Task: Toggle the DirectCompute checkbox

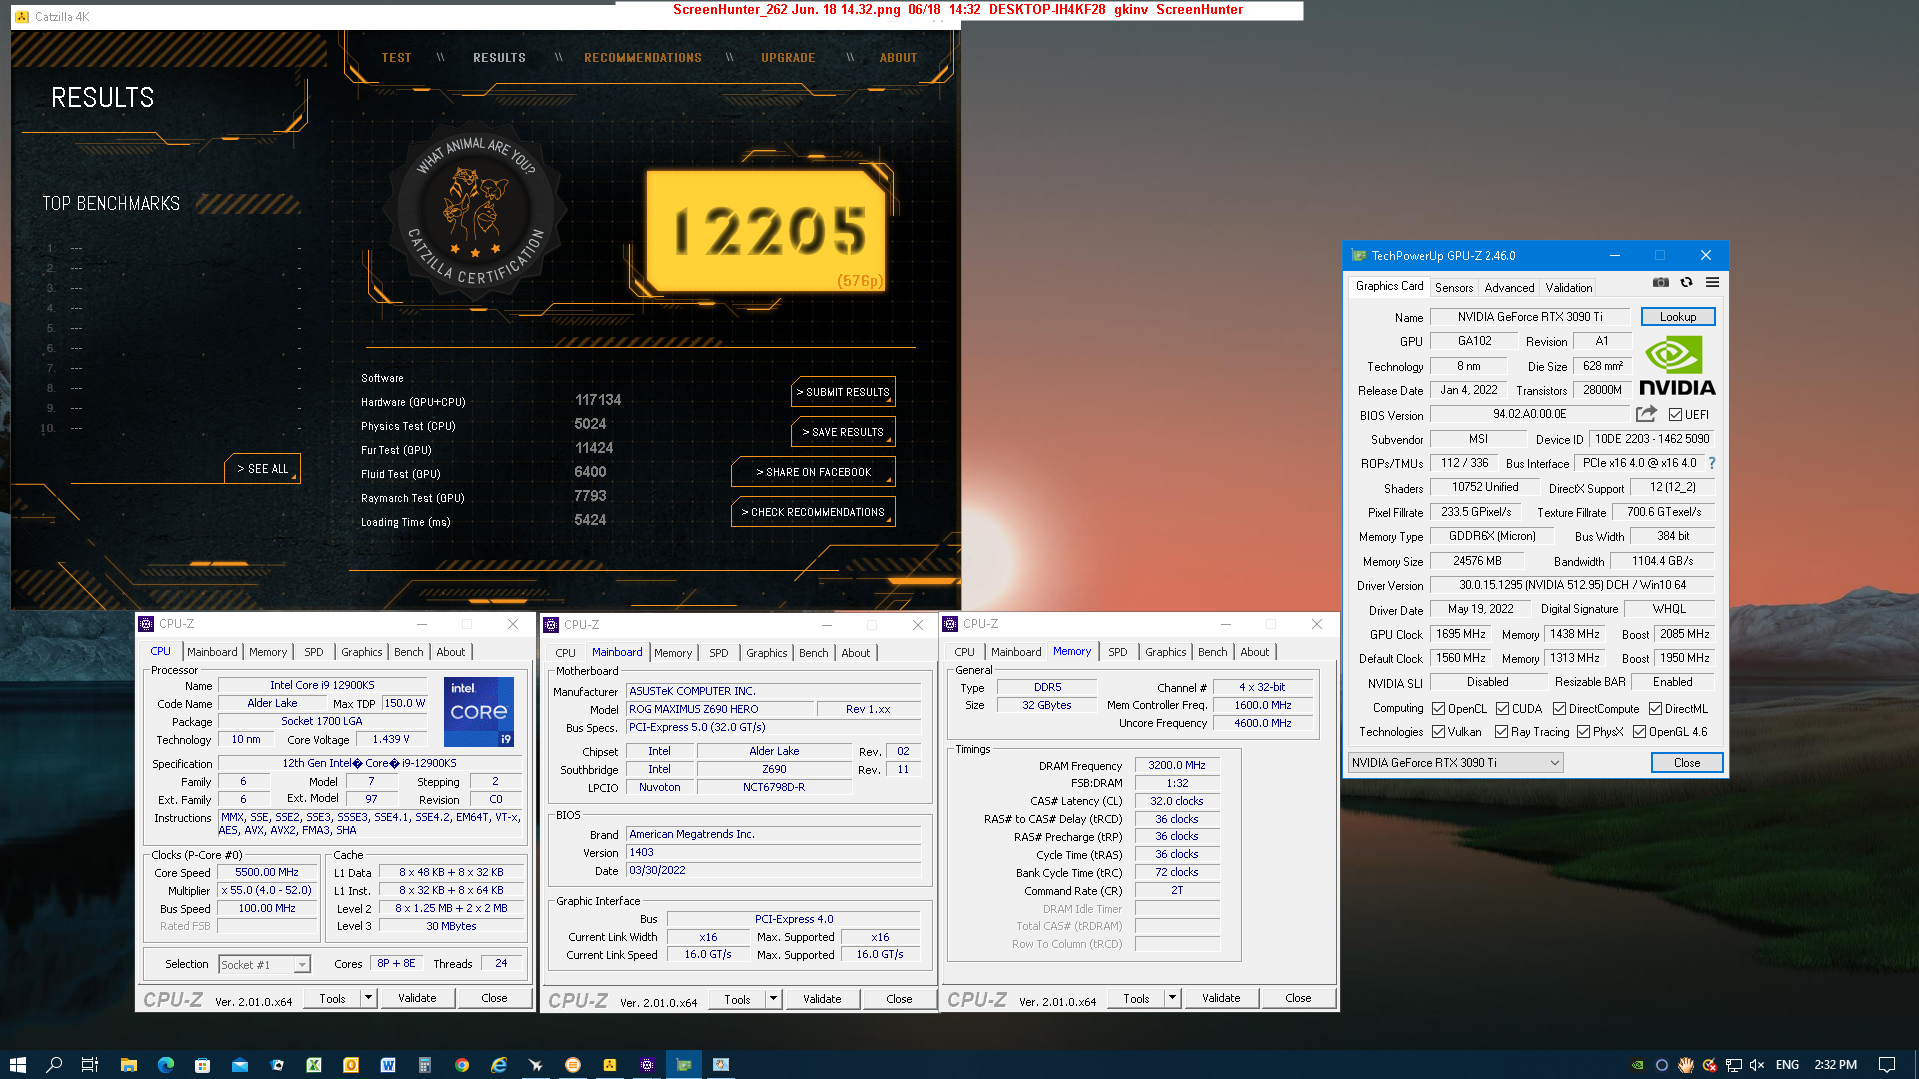Action: [x=1559, y=708]
